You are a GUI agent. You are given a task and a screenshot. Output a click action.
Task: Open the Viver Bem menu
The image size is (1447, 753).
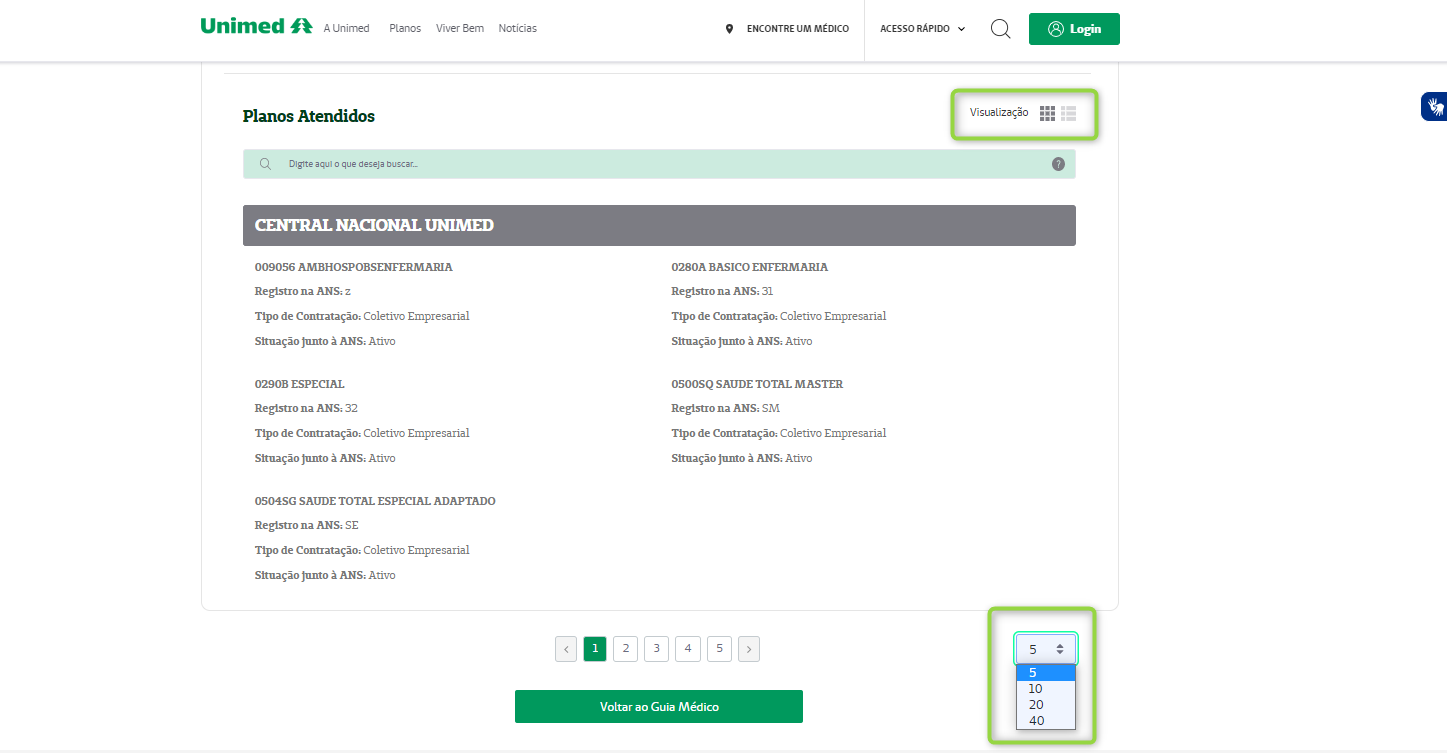(x=460, y=28)
